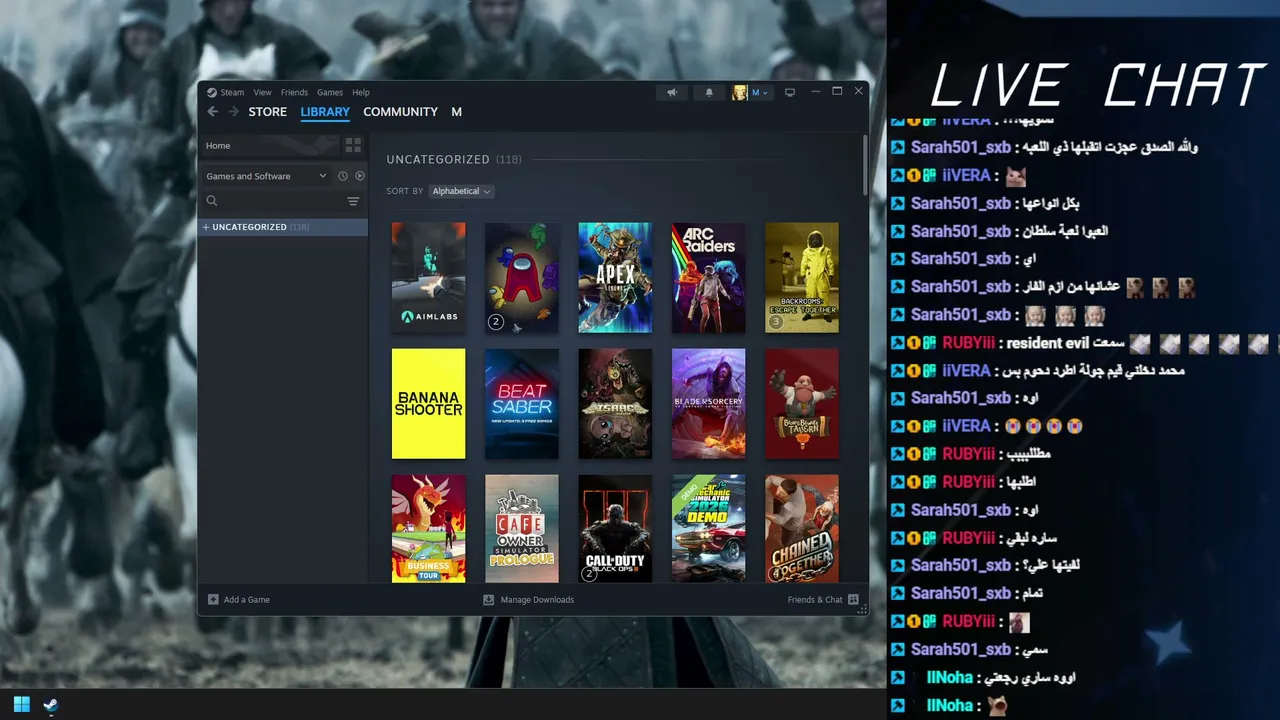Open the Windows Start menu
1280x720 pixels.
pos(22,705)
